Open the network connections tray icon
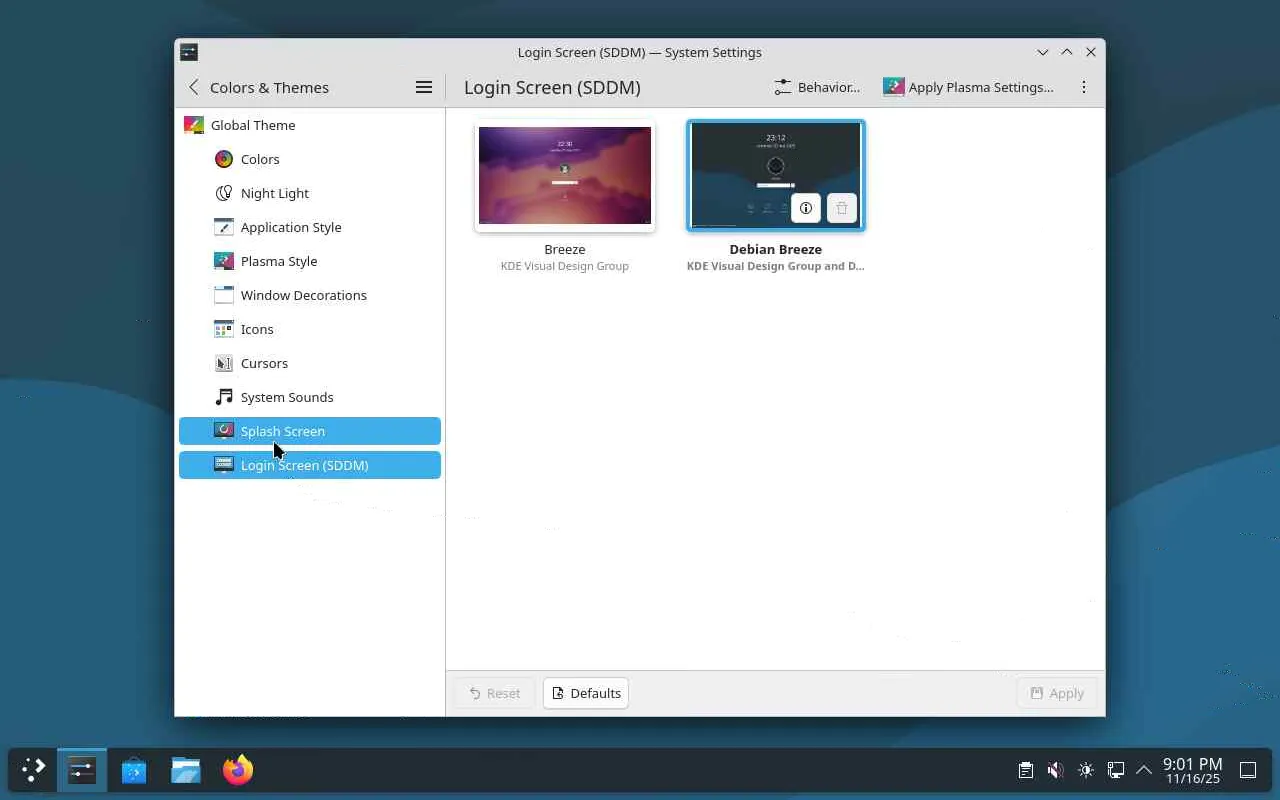Image resolution: width=1280 pixels, height=800 pixels. point(1116,770)
